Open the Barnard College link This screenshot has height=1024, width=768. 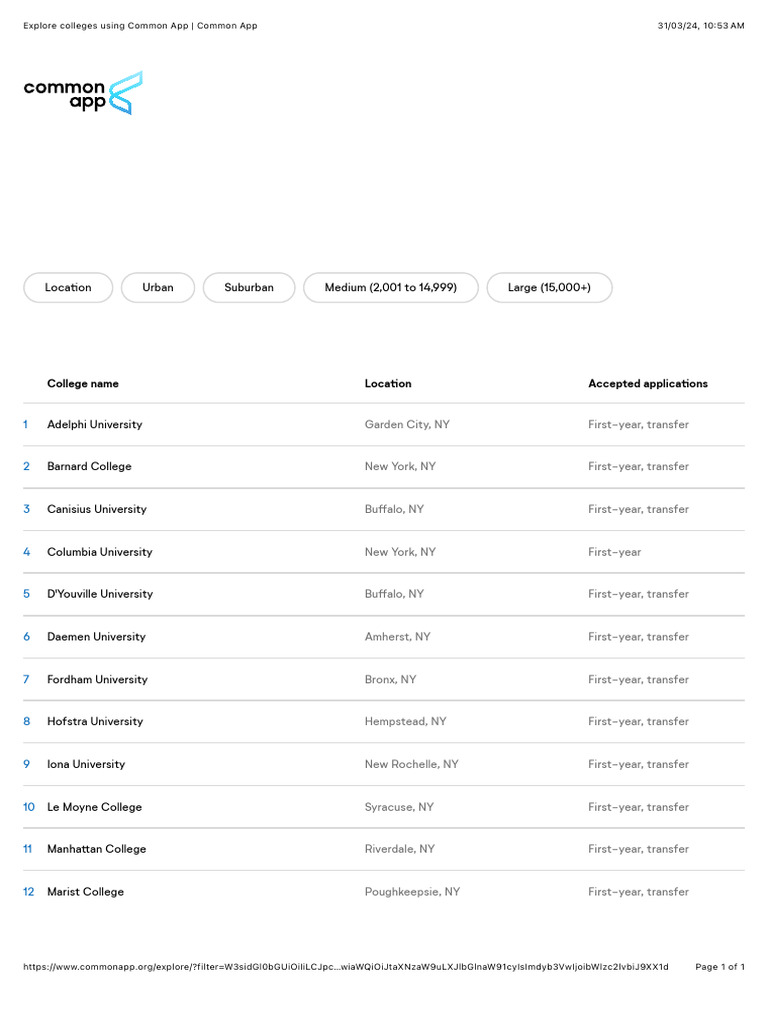tap(89, 467)
